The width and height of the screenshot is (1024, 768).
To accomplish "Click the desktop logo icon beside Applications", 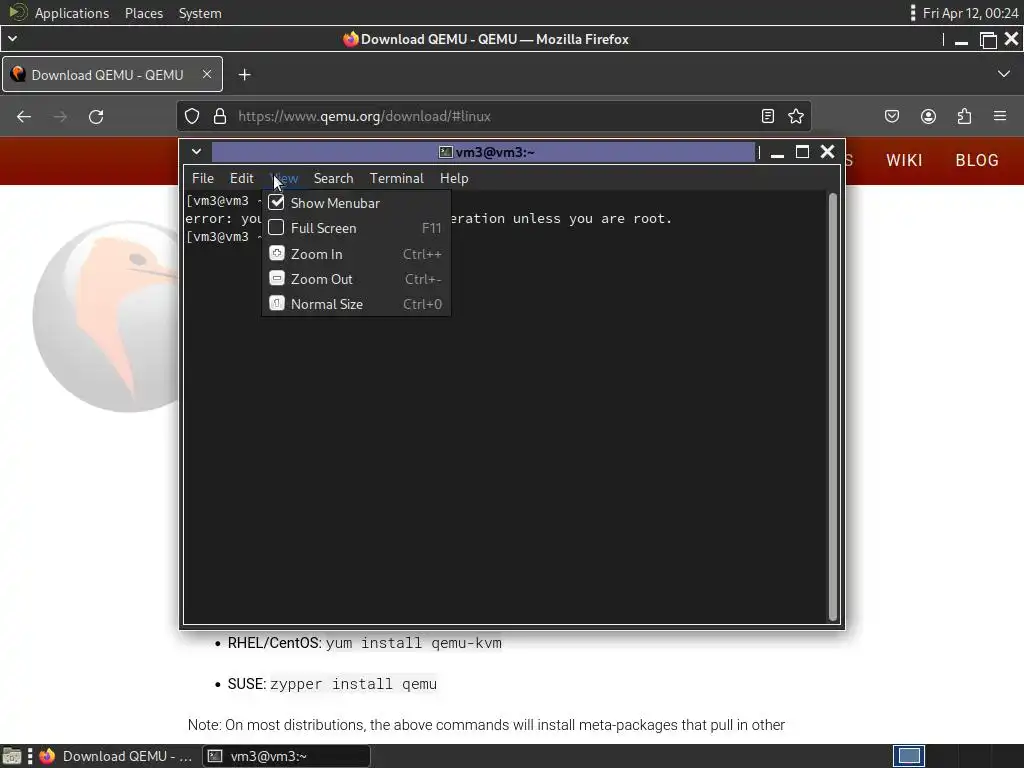I will 18,12.
